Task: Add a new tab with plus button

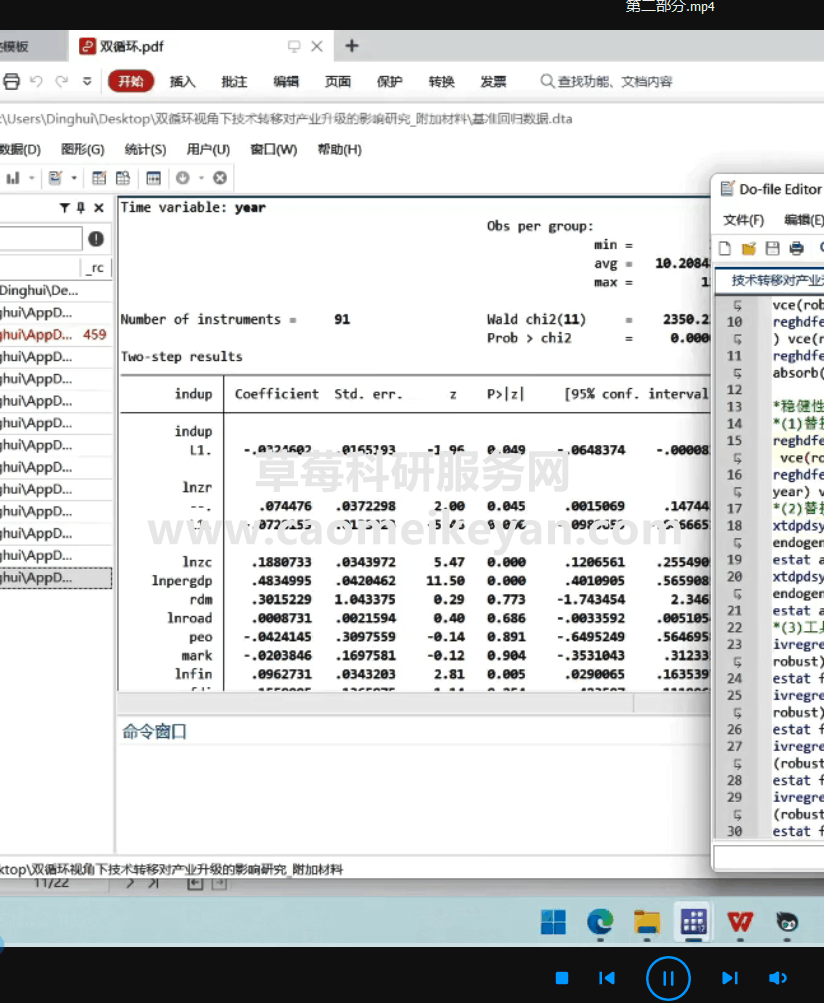Action: coord(352,46)
